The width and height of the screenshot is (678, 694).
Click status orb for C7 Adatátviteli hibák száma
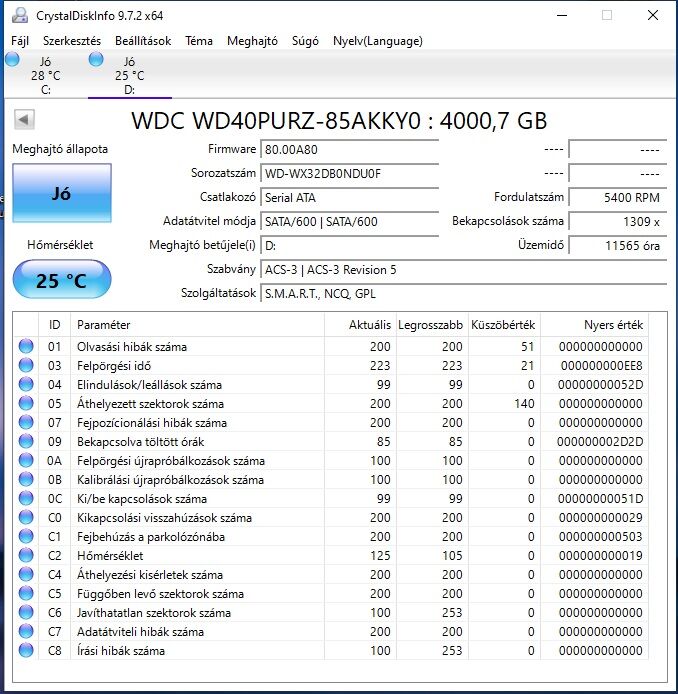pos(26,632)
